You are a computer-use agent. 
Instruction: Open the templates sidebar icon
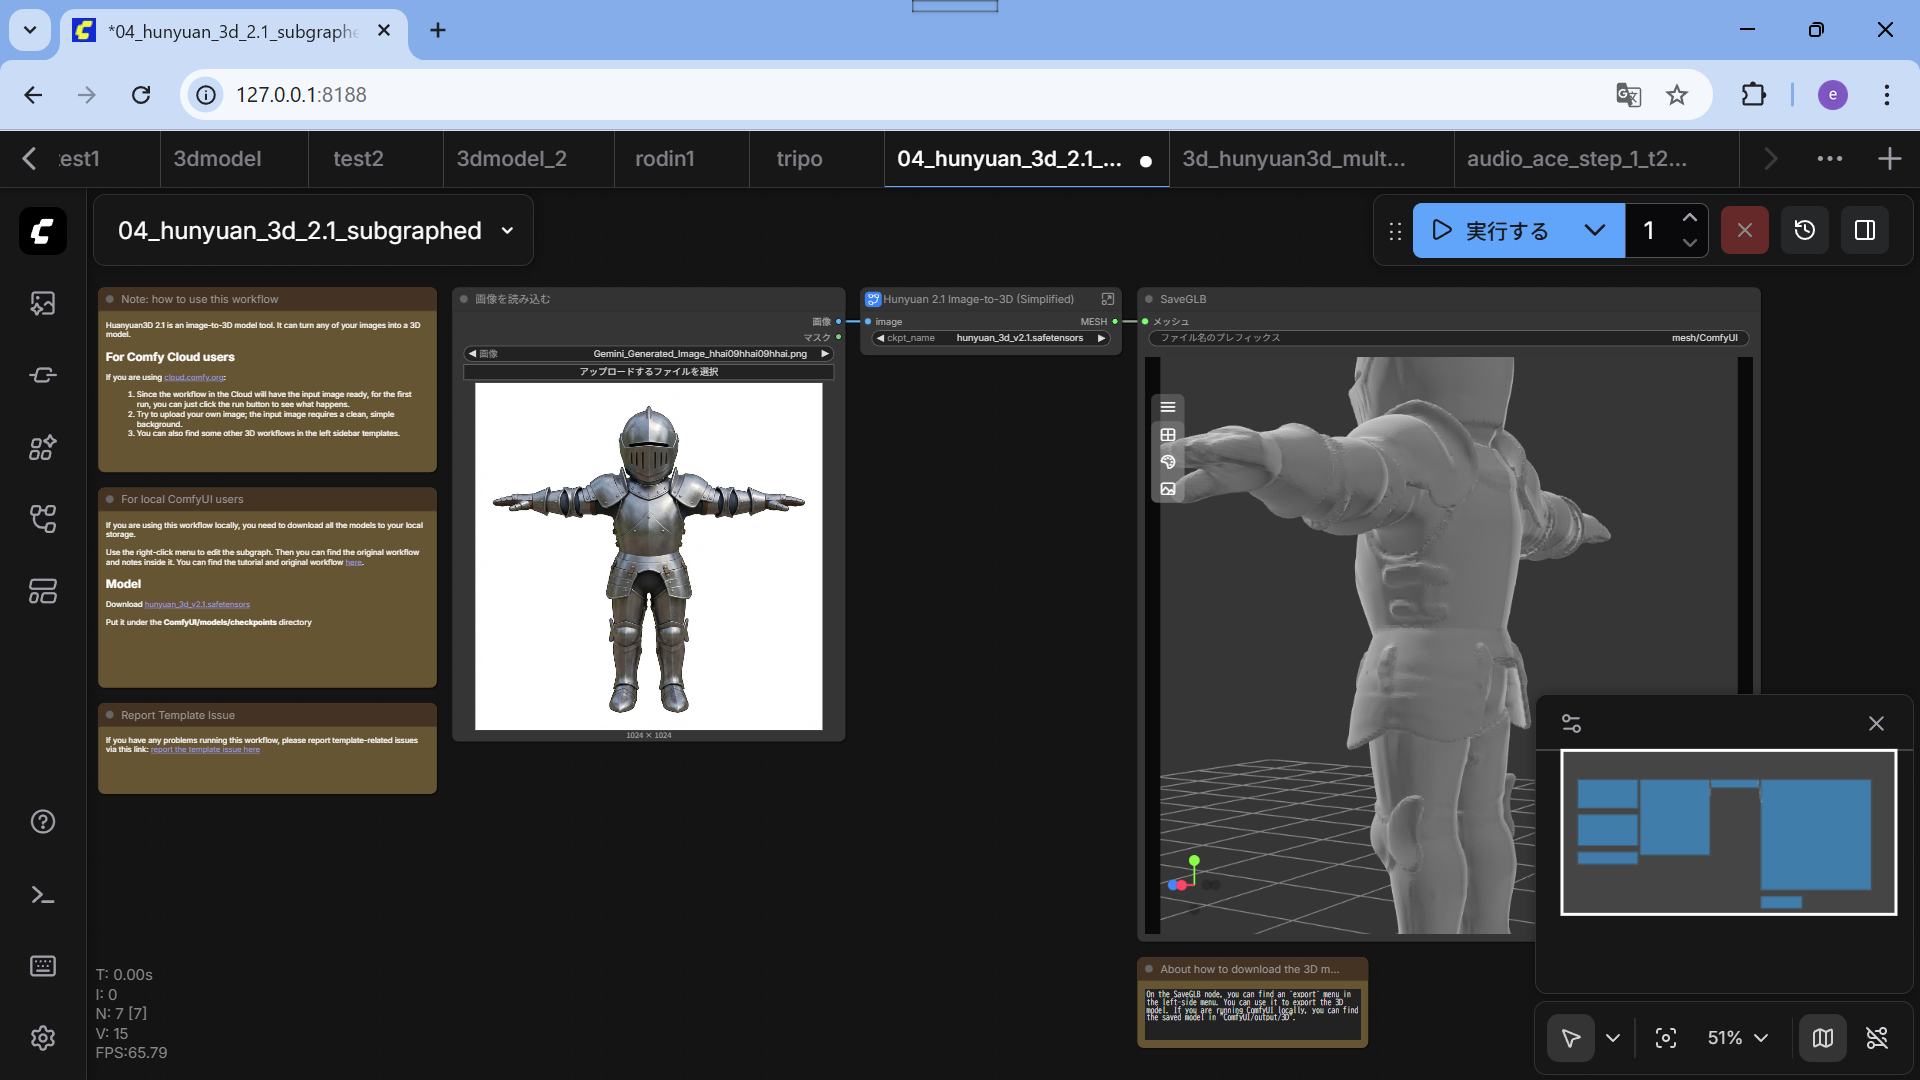pos(42,591)
